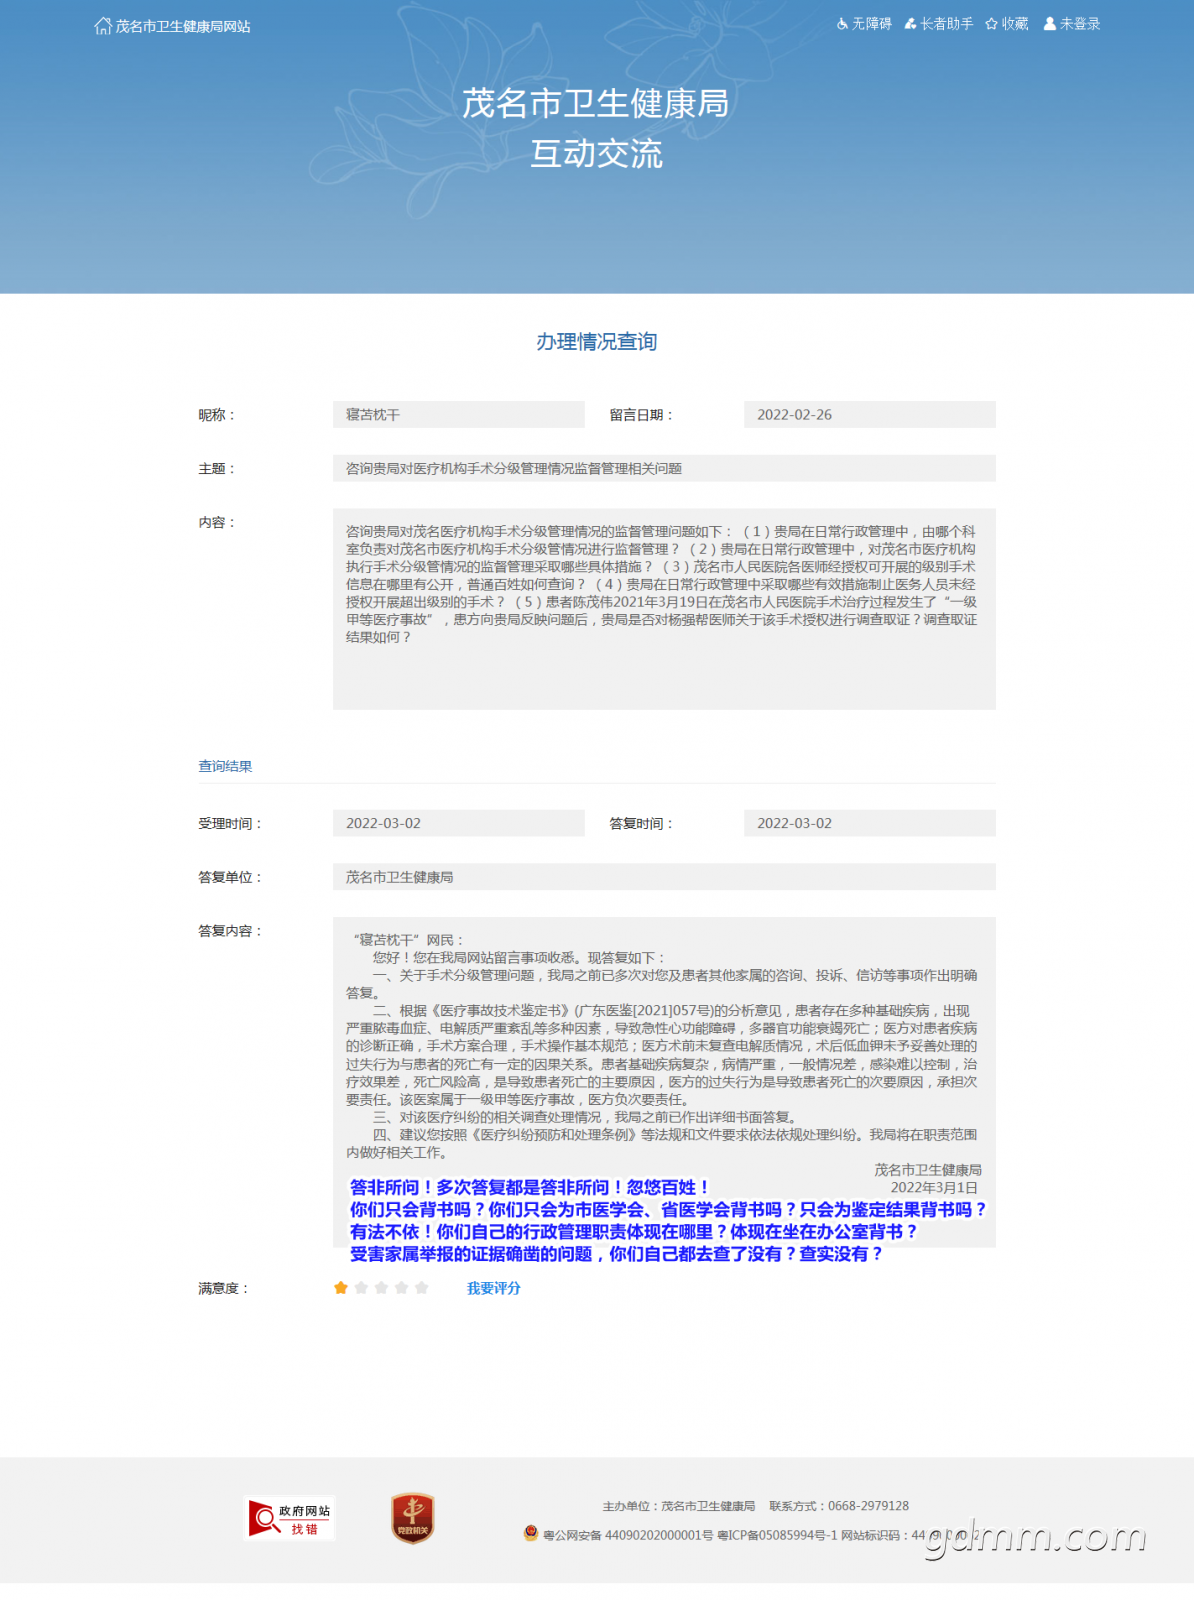Click the 查询结果 section heading
Screen dimensions: 1194x1600
coord(225,766)
